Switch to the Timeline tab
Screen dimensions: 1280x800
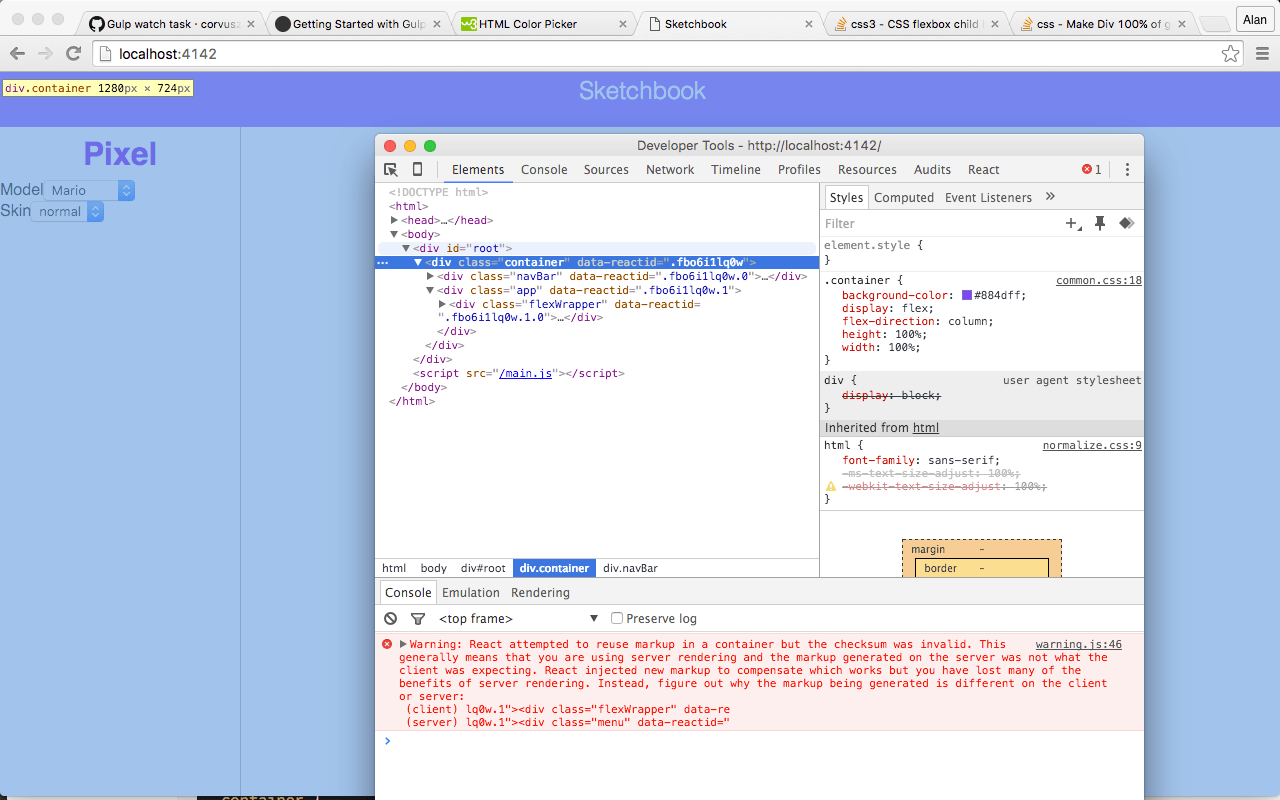coord(736,170)
